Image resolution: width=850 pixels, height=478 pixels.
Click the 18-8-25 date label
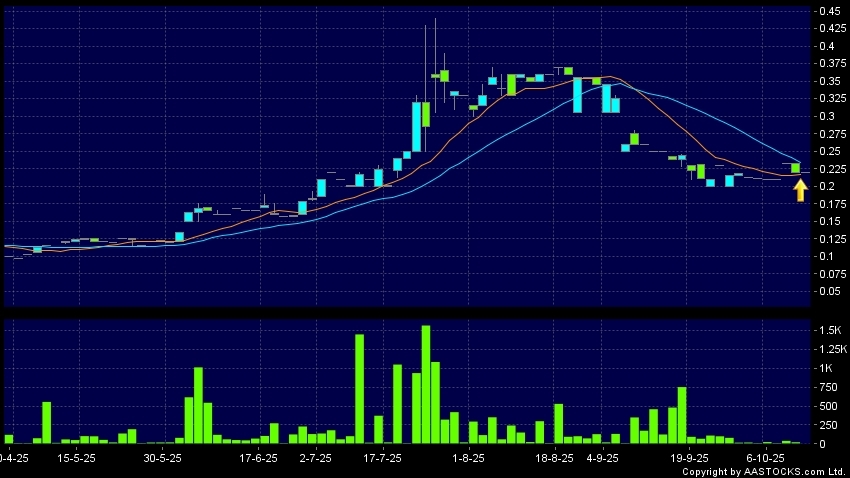555,457
